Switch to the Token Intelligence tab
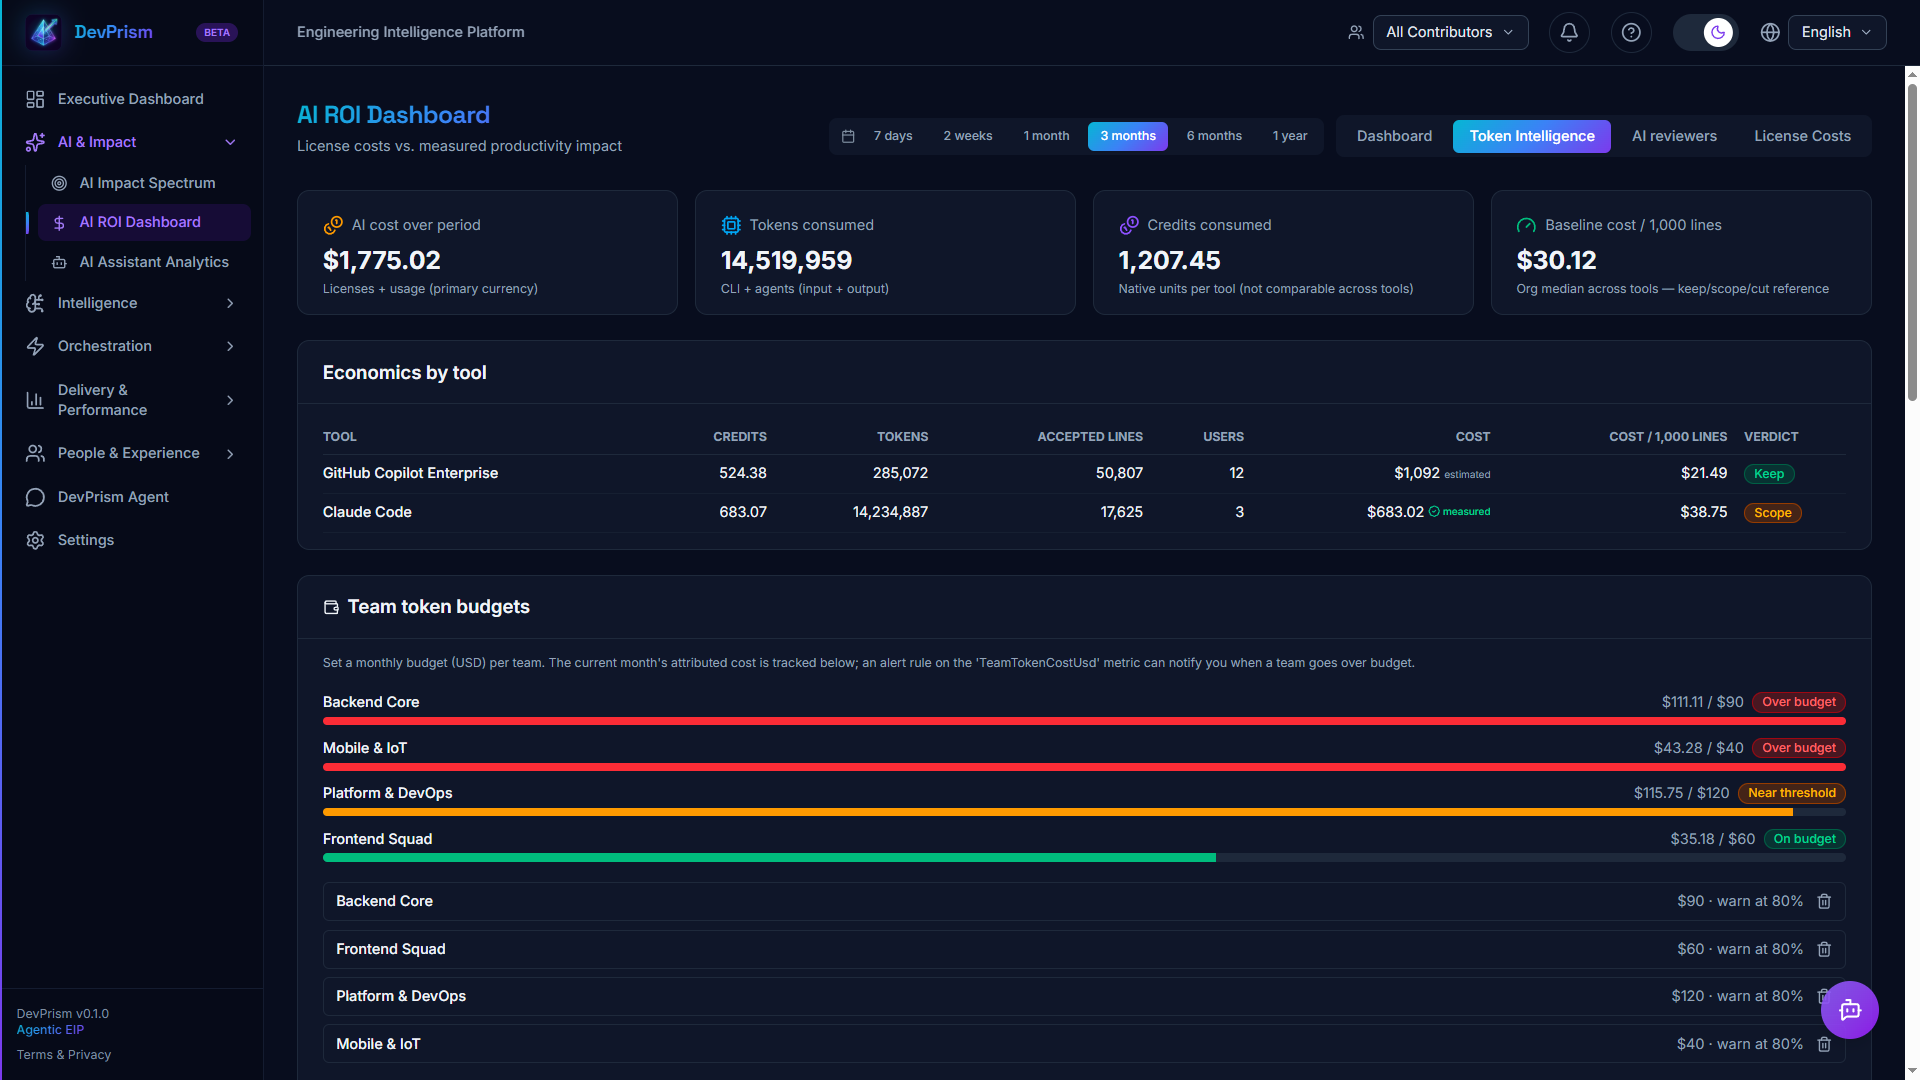 [1532, 136]
